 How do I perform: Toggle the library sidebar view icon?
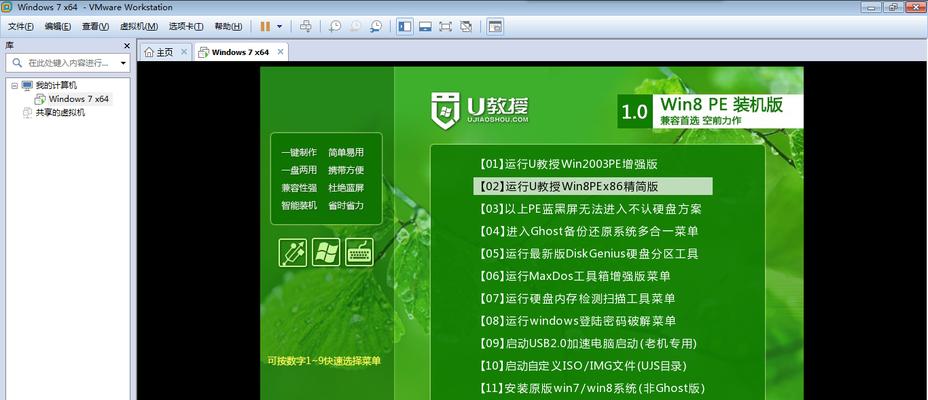click(405, 27)
